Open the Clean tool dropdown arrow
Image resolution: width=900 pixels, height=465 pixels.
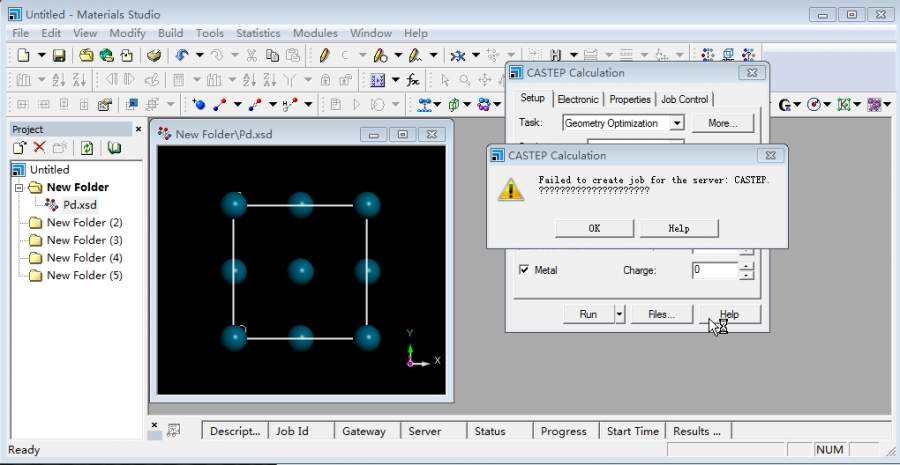(x=475, y=56)
